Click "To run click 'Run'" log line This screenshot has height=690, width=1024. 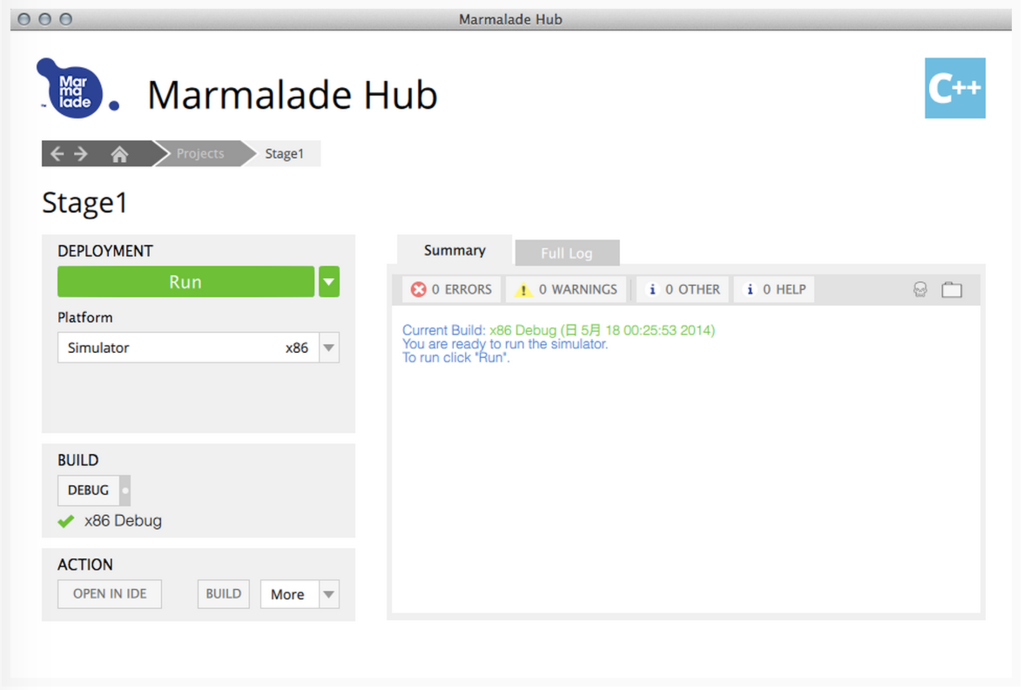456,358
